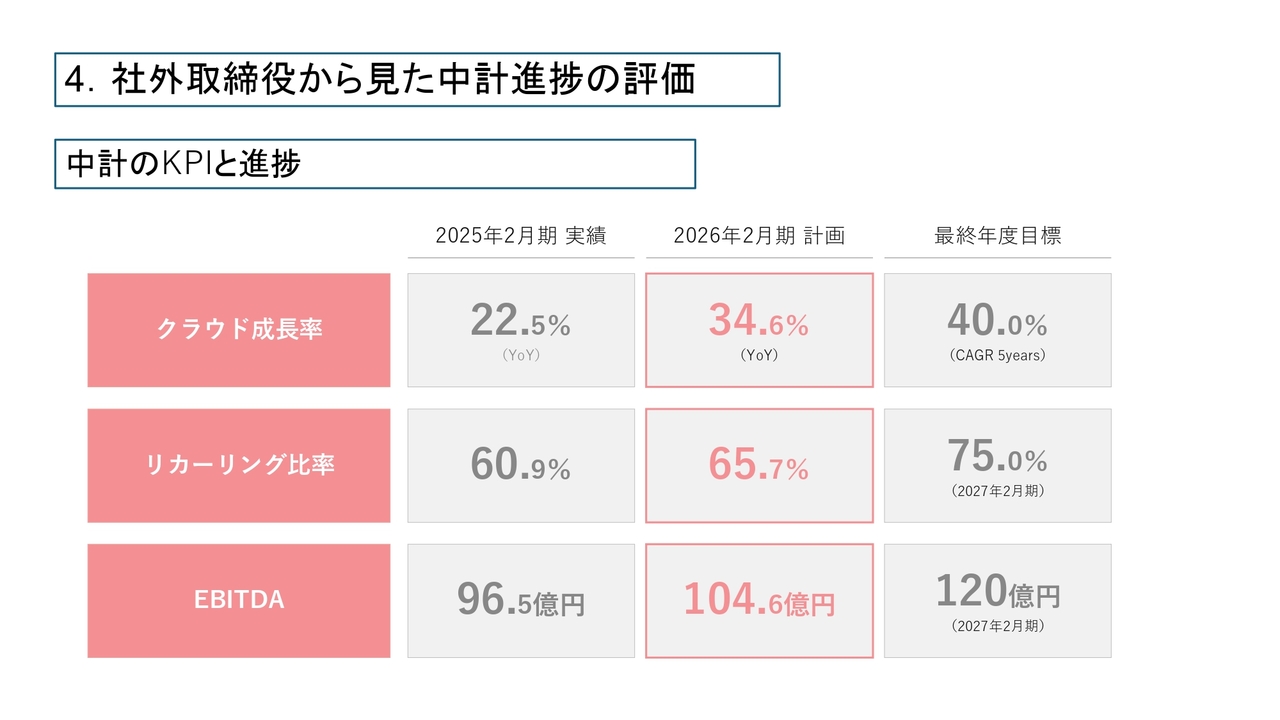This screenshot has width=1280, height=720.
Task: Select the highlighted 65.7% value cell
Action: (x=759, y=465)
